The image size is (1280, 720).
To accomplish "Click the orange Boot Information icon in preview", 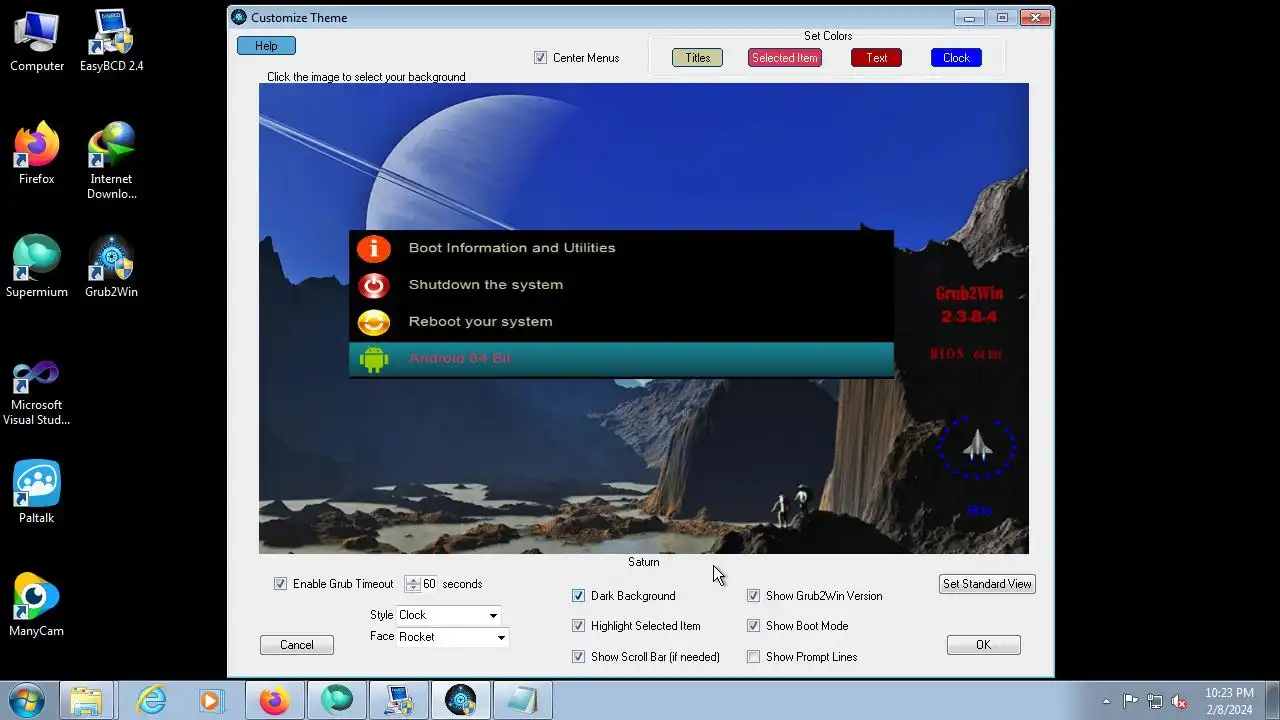I will click(374, 248).
